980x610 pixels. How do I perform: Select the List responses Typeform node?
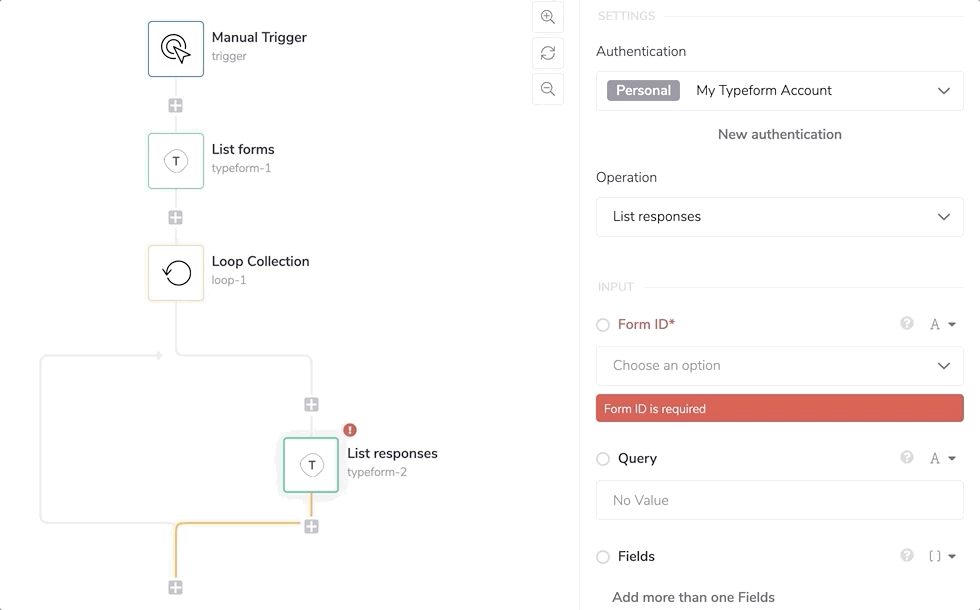tap(311, 465)
